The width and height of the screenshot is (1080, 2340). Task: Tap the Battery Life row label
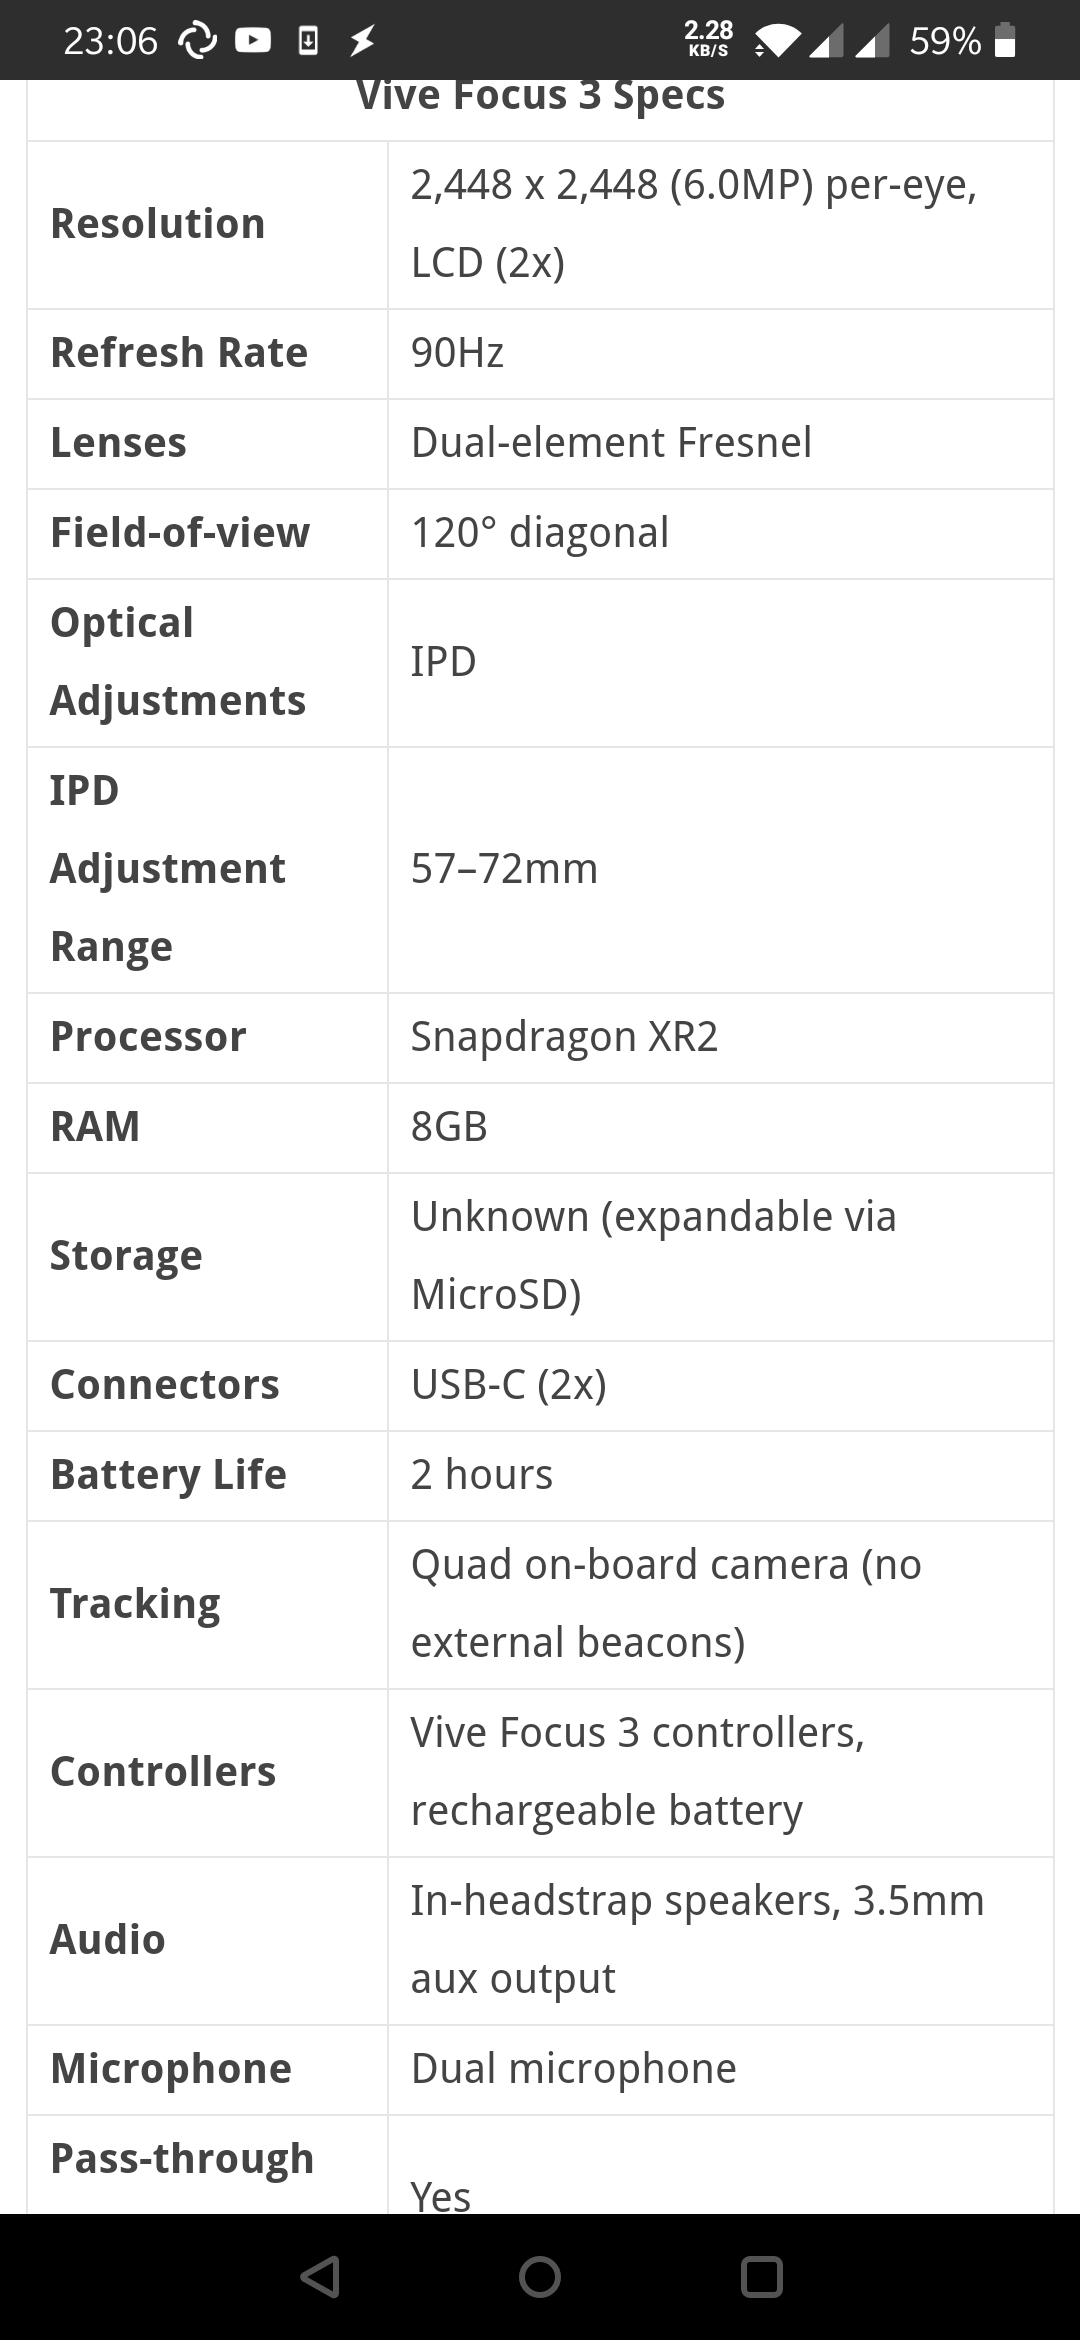[168, 1475]
